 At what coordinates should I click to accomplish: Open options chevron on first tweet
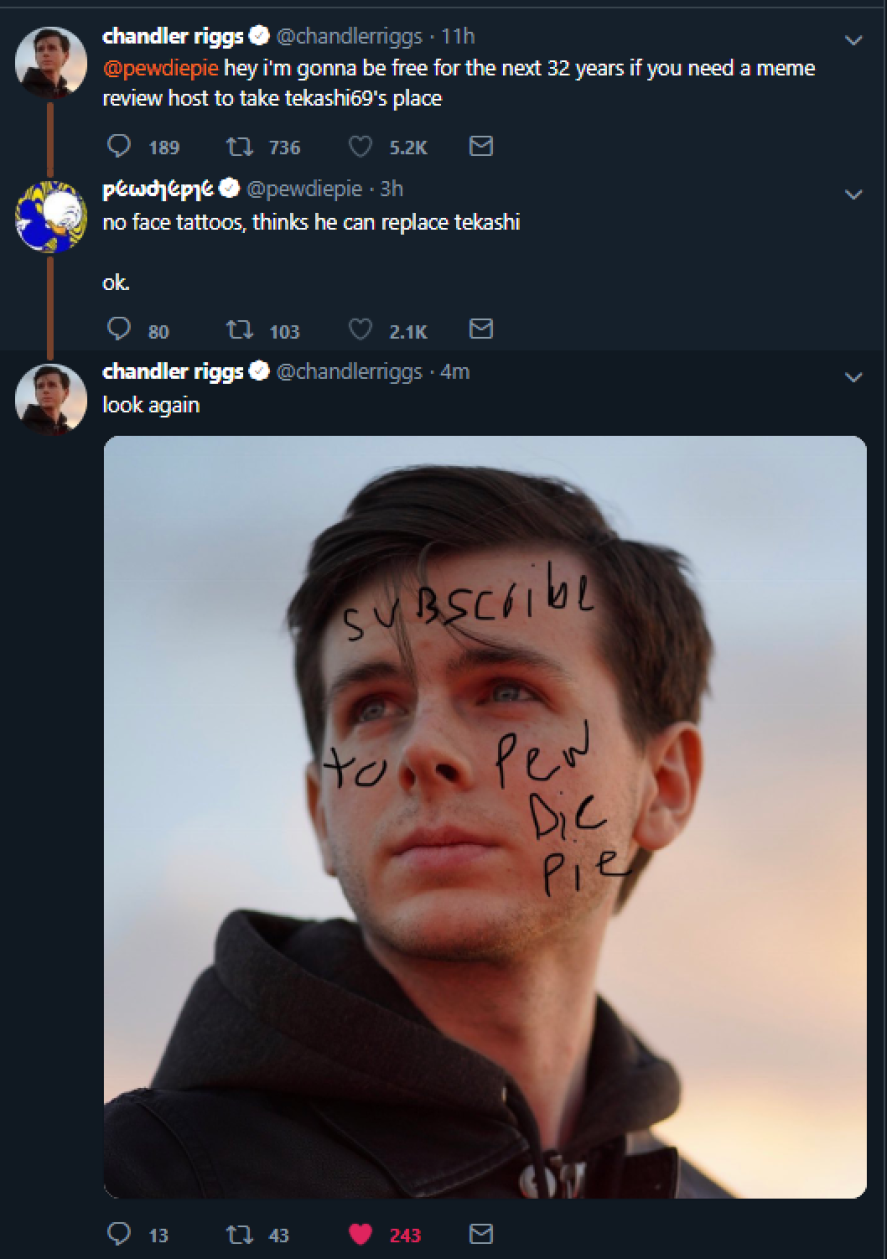(x=853, y=41)
